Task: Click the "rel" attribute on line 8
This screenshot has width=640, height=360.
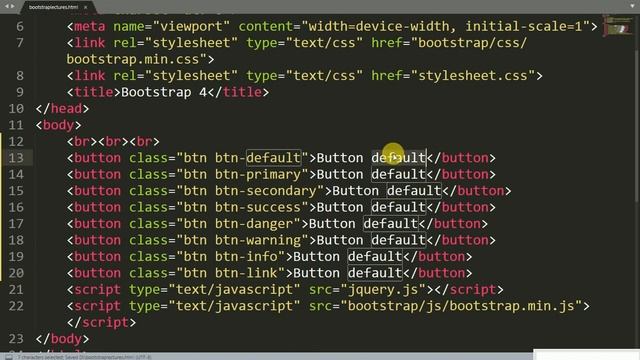Action: 125,76
